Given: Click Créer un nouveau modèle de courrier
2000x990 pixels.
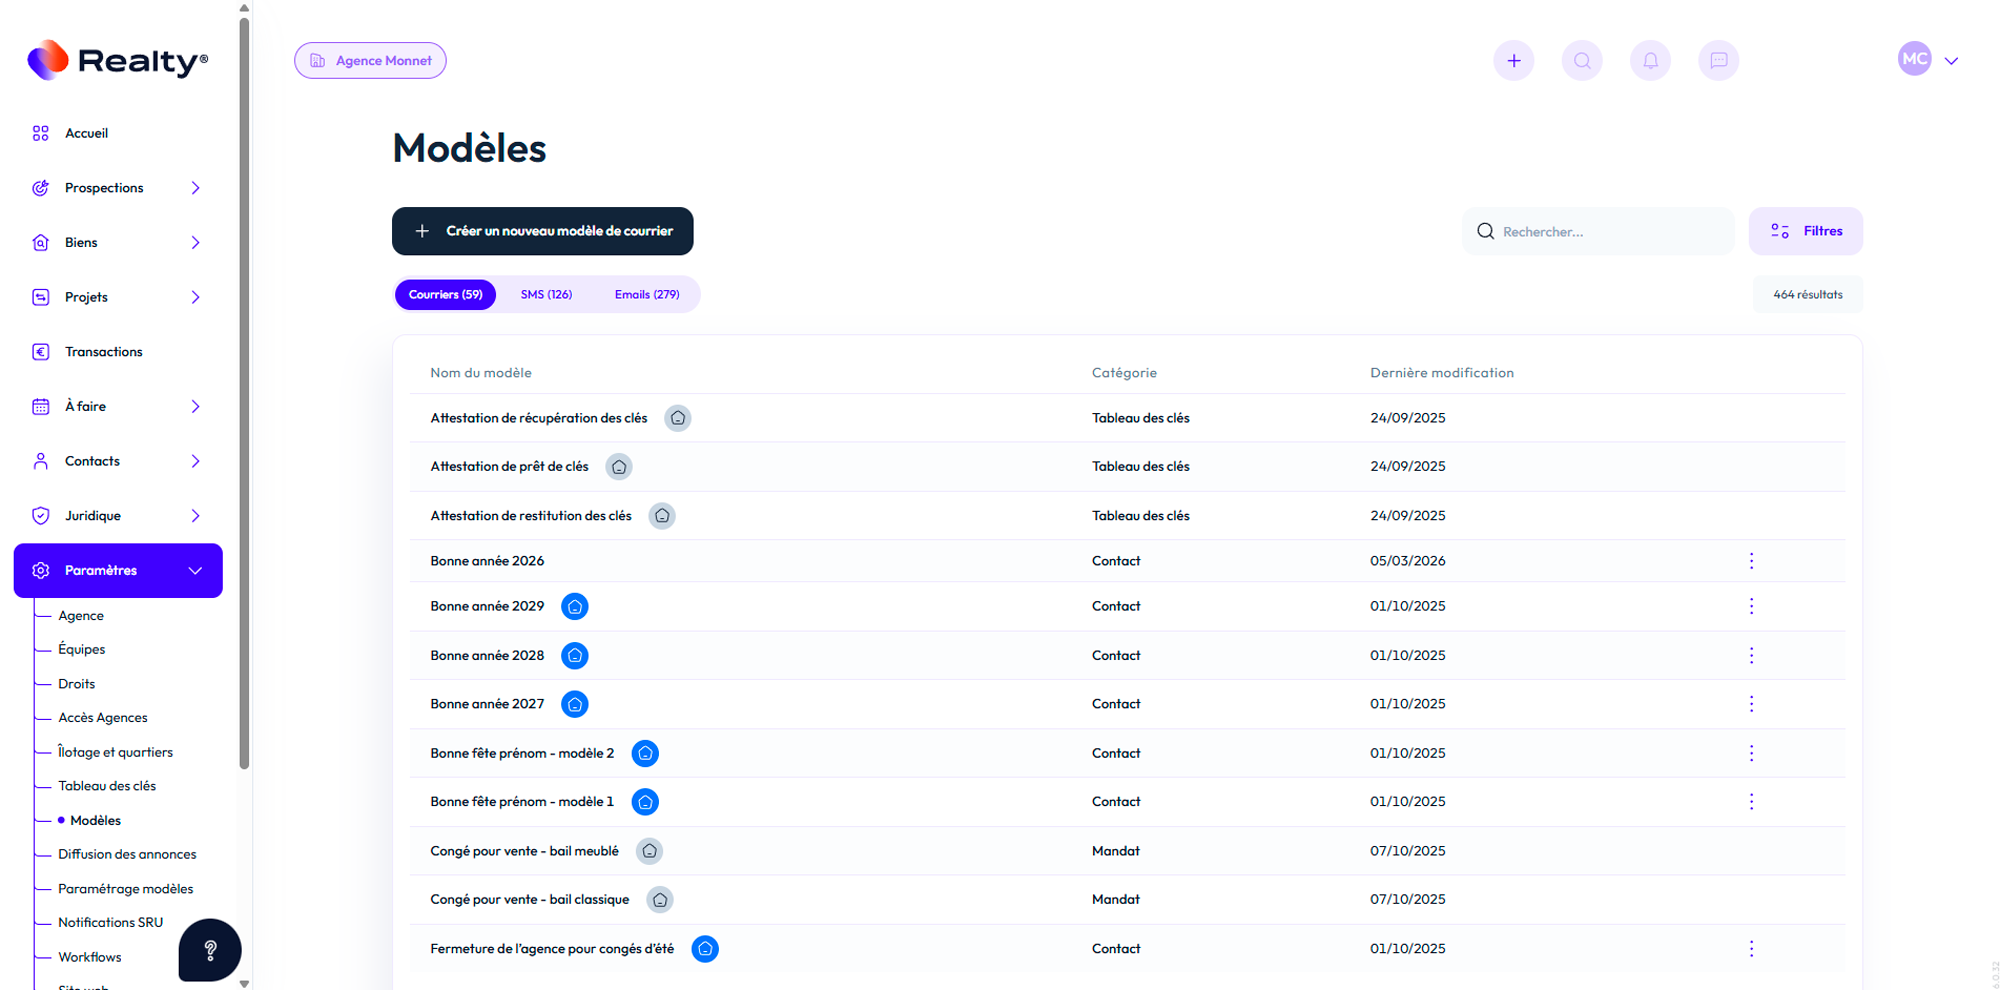Looking at the screenshot, I should coord(542,231).
